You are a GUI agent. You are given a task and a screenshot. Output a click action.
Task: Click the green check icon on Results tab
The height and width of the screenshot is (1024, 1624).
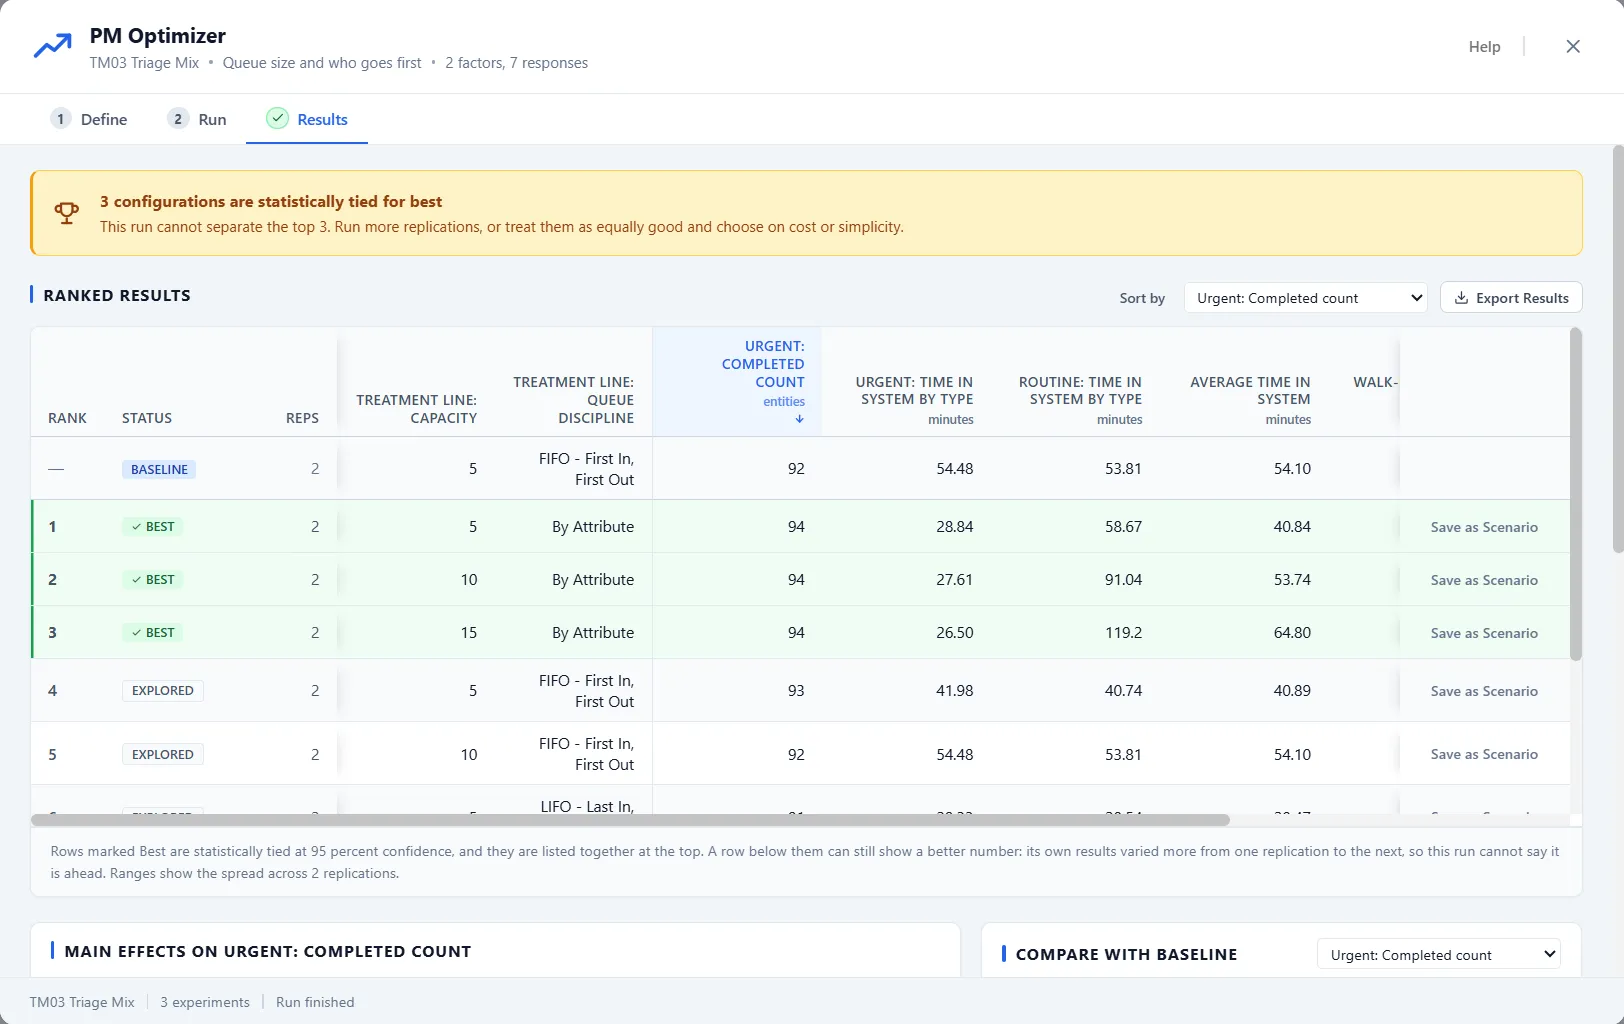(277, 118)
